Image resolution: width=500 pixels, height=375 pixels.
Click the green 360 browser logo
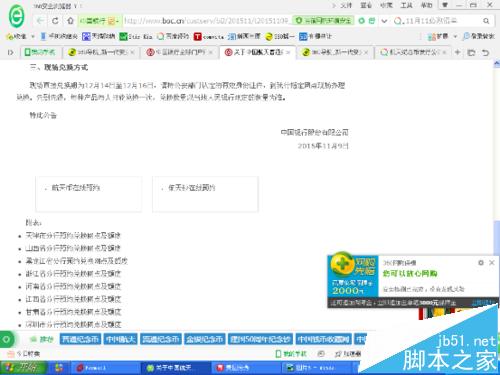point(16,16)
